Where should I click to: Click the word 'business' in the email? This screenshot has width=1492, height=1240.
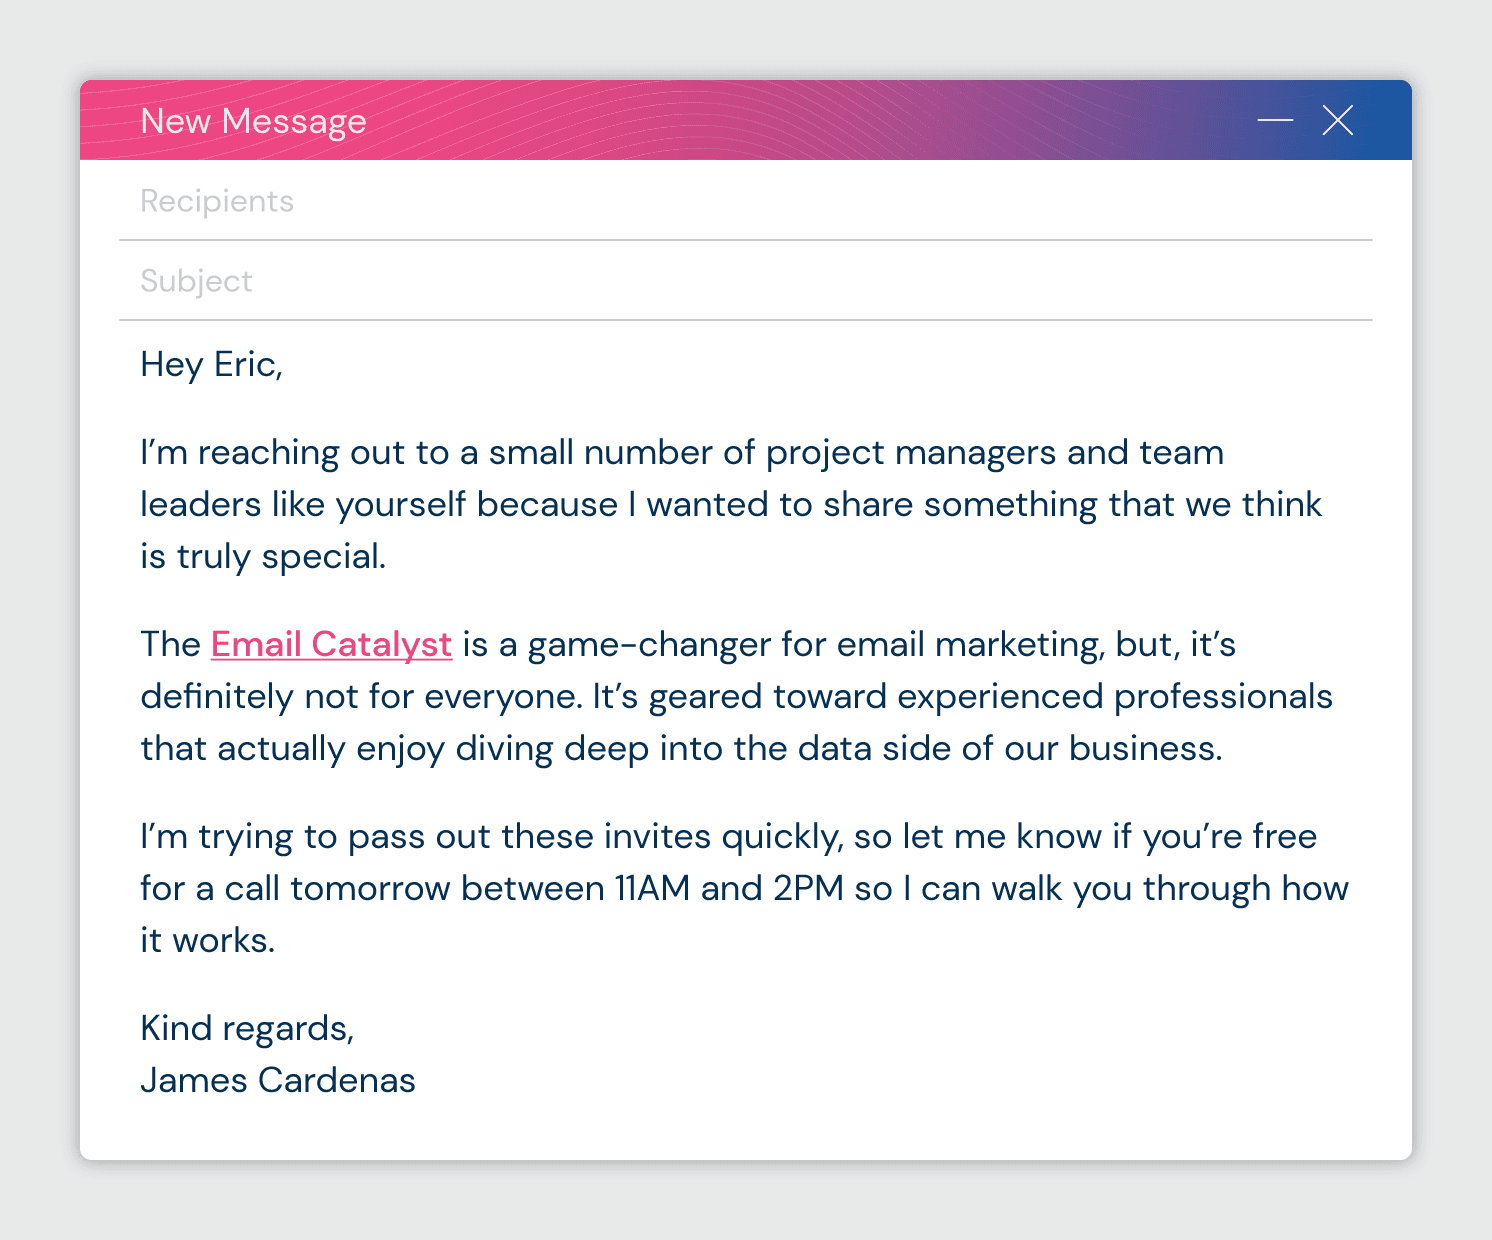coord(1143,749)
